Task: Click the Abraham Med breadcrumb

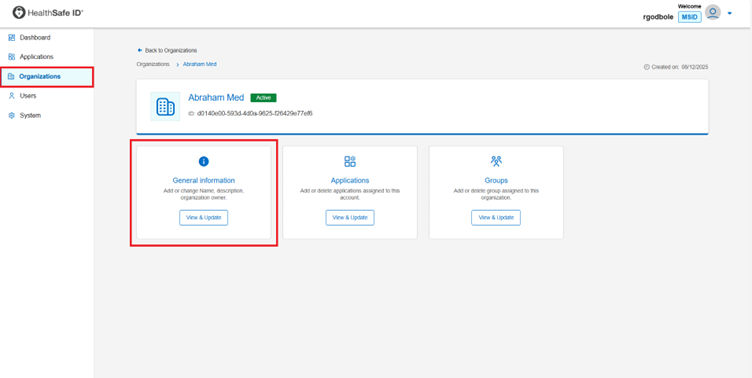Action: point(200,64)
